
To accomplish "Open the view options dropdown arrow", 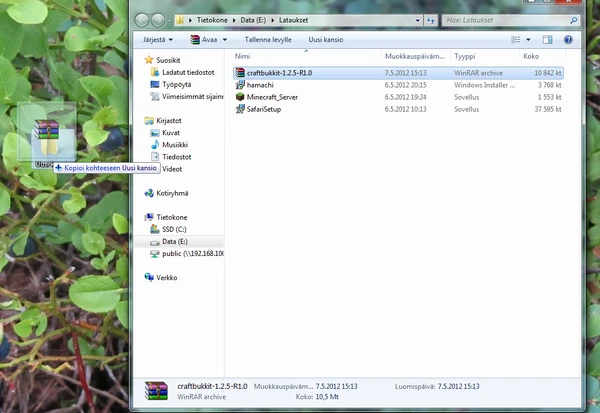I will (528, 39).
